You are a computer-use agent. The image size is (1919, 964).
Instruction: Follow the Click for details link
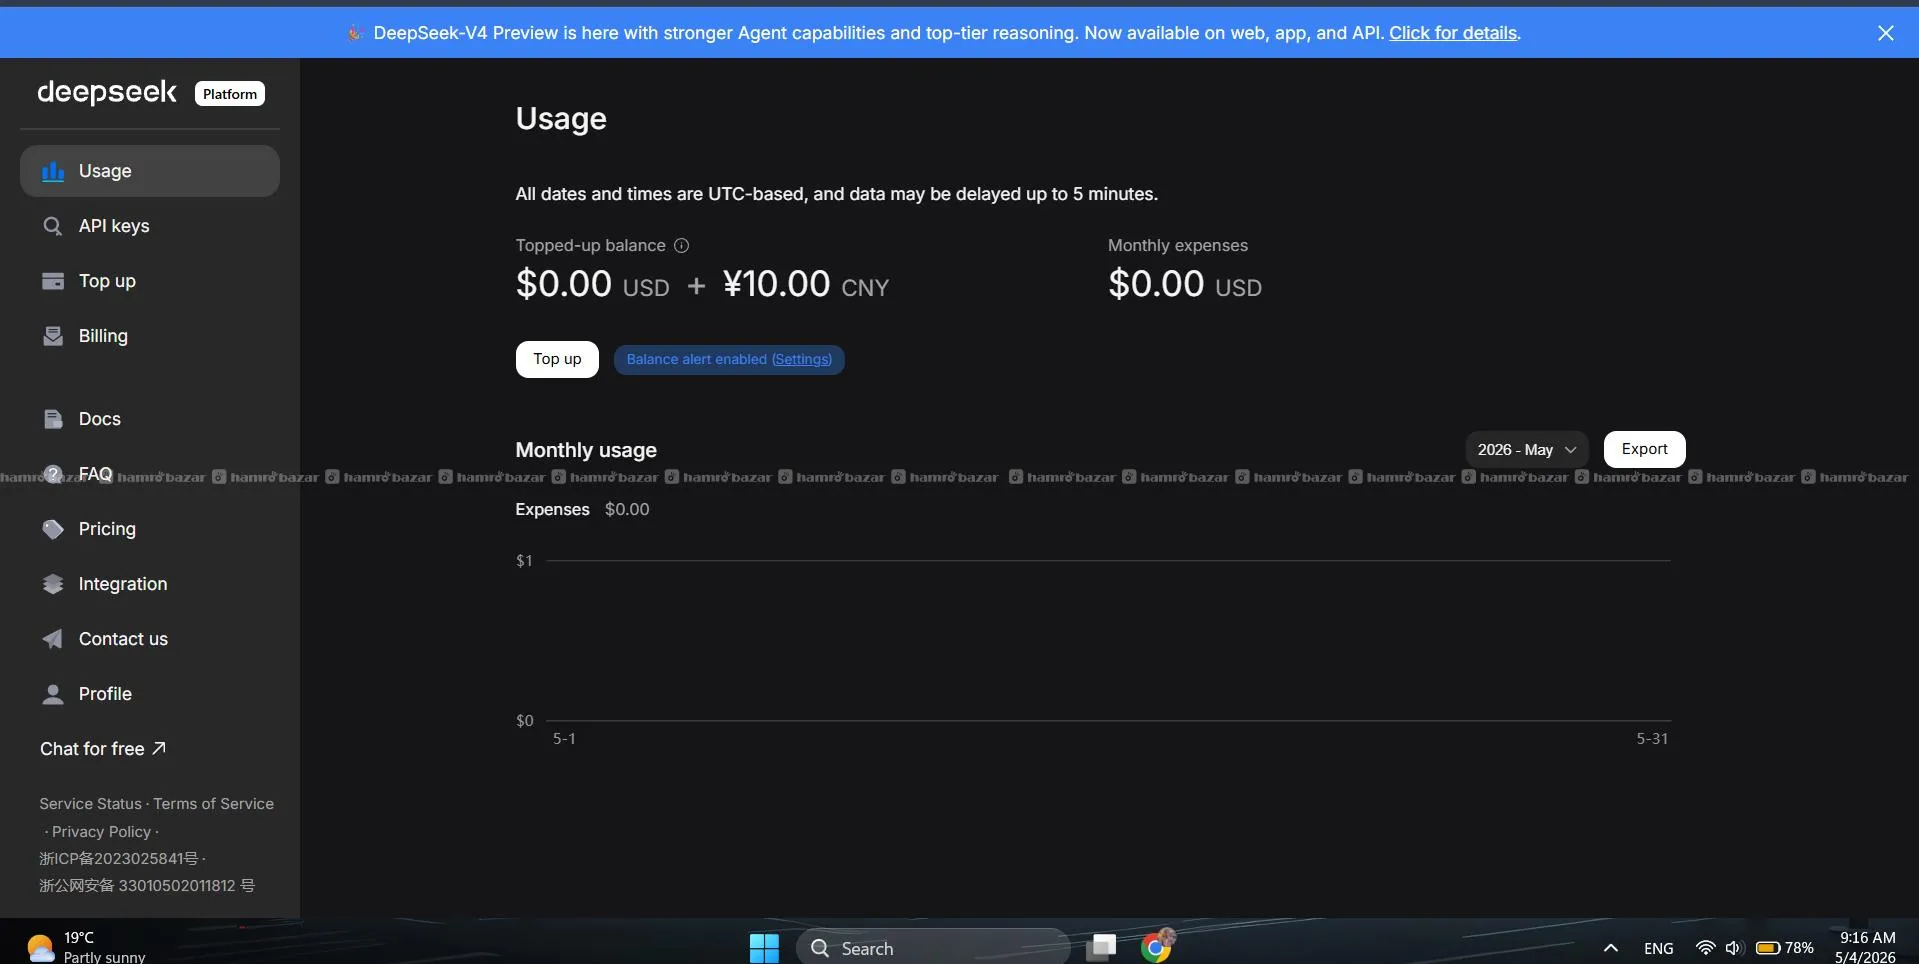coord(1453,33)
